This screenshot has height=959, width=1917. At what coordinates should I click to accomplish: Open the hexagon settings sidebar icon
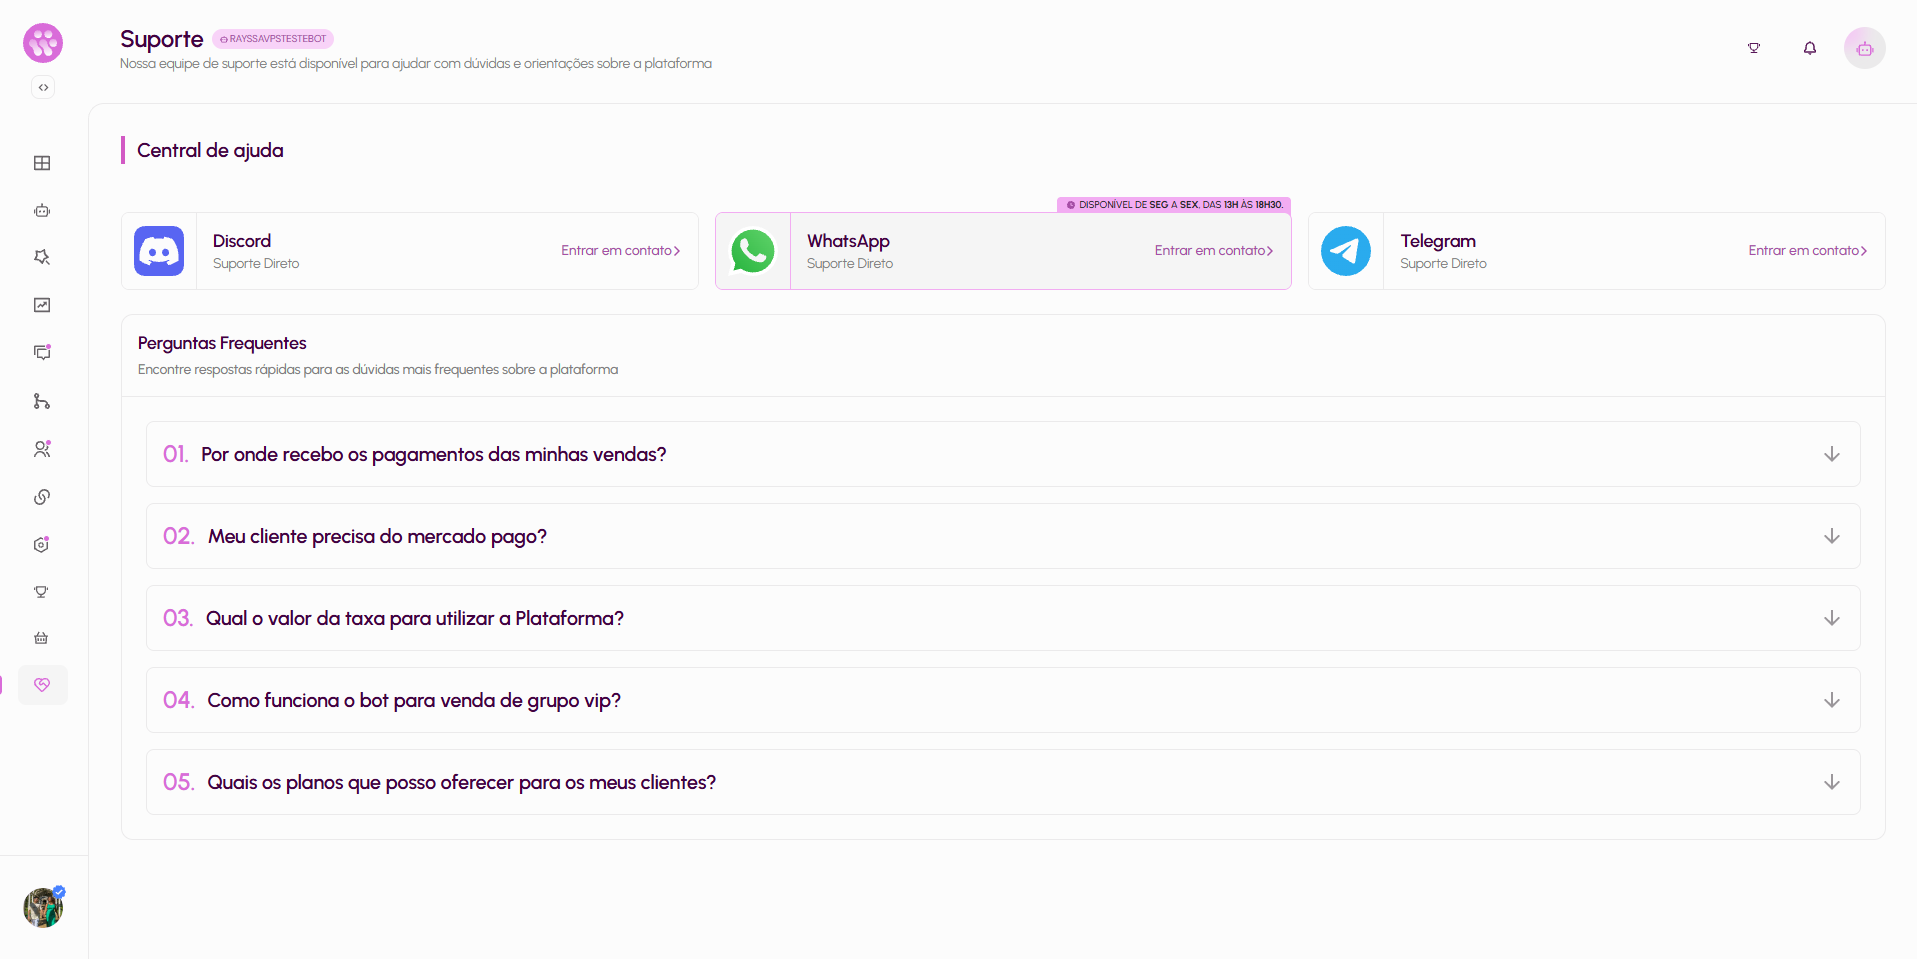tap(42, 545)
